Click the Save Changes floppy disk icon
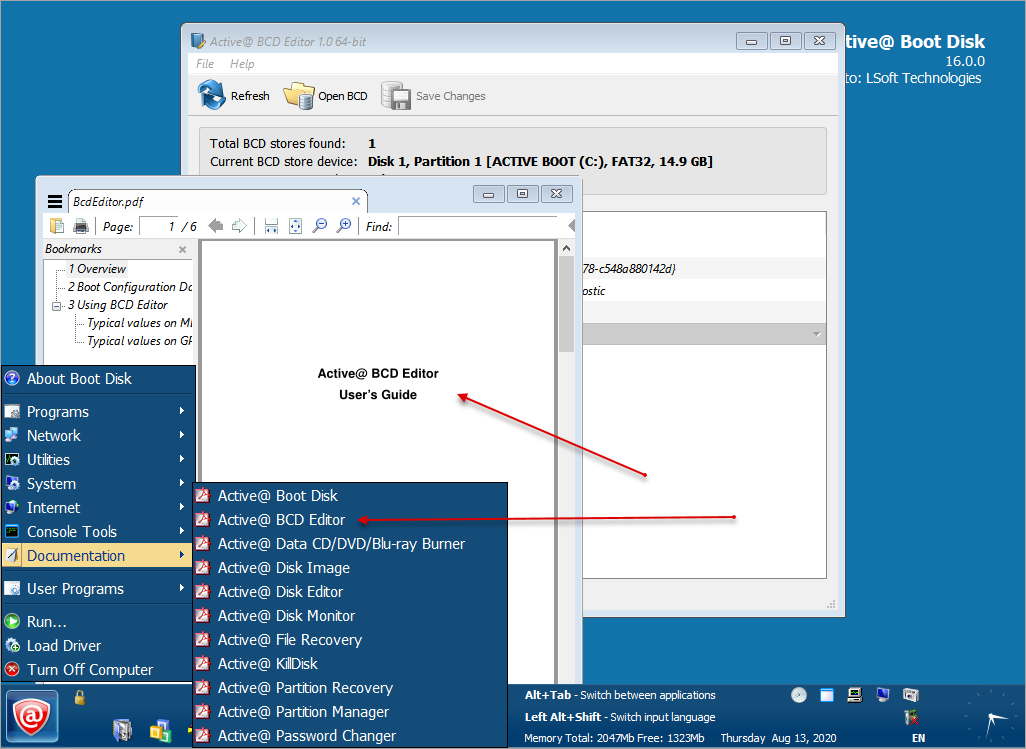The height and width of the screenshot is (749, 1026). pos(396,96)
